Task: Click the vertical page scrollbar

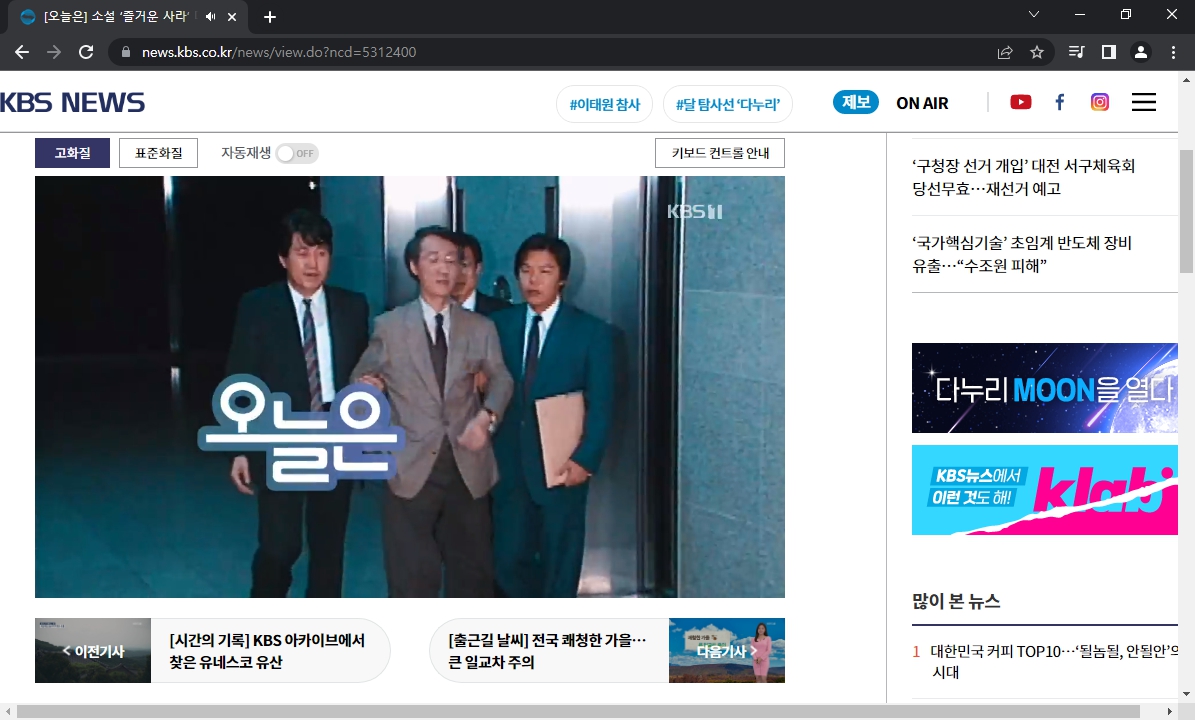Action: click(x=1187, y=211)
